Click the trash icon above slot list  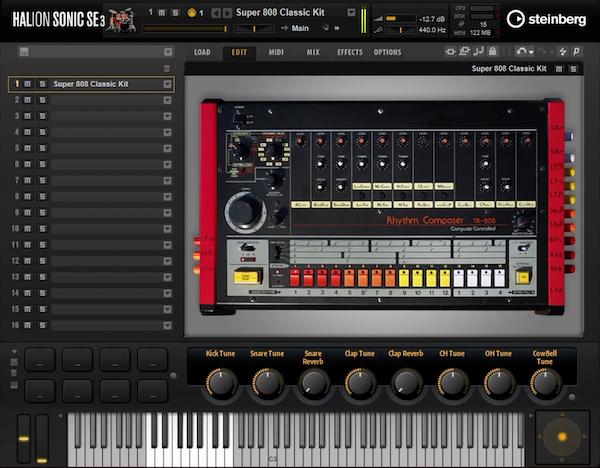coord(167,68)
